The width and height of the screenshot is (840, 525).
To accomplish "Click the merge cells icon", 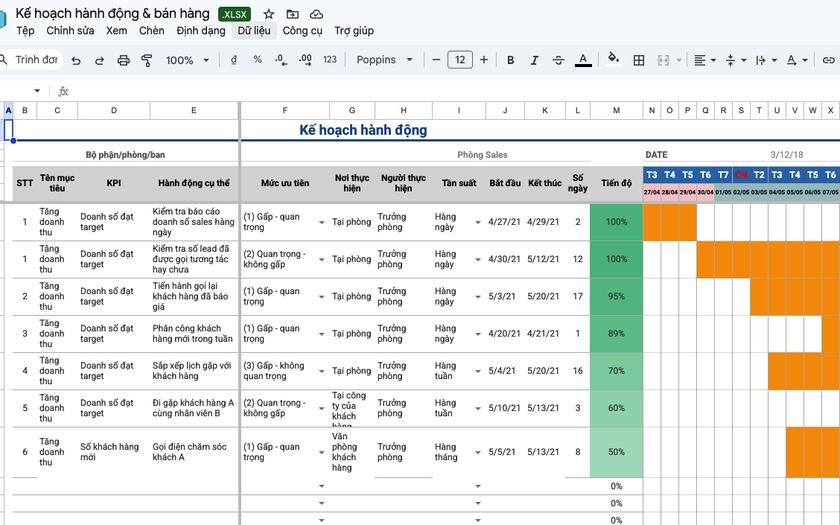I will click(663, 60).
